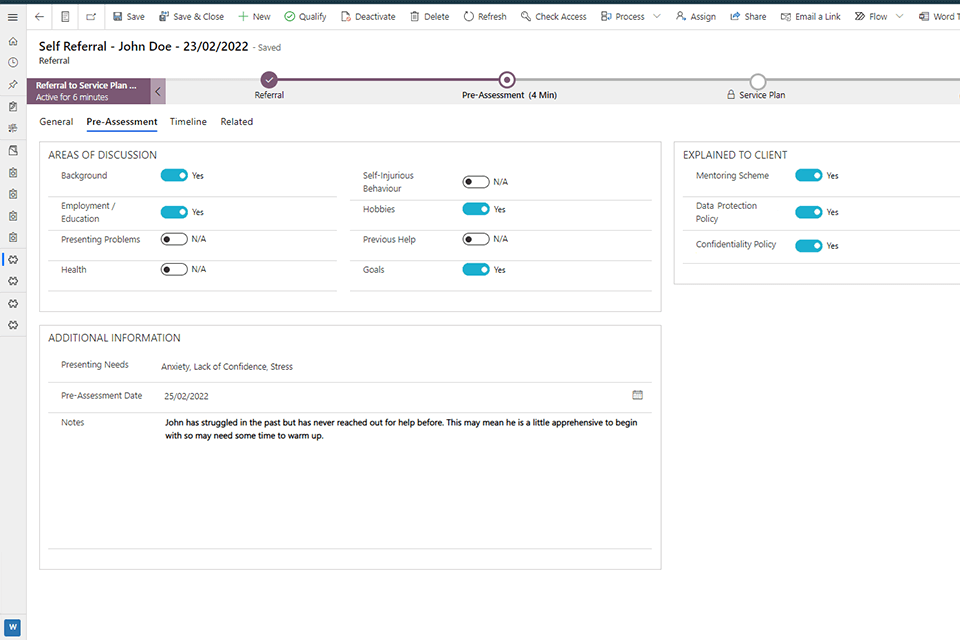
Task: Open the hamburger navigation menu
Action: pos(13,17)
